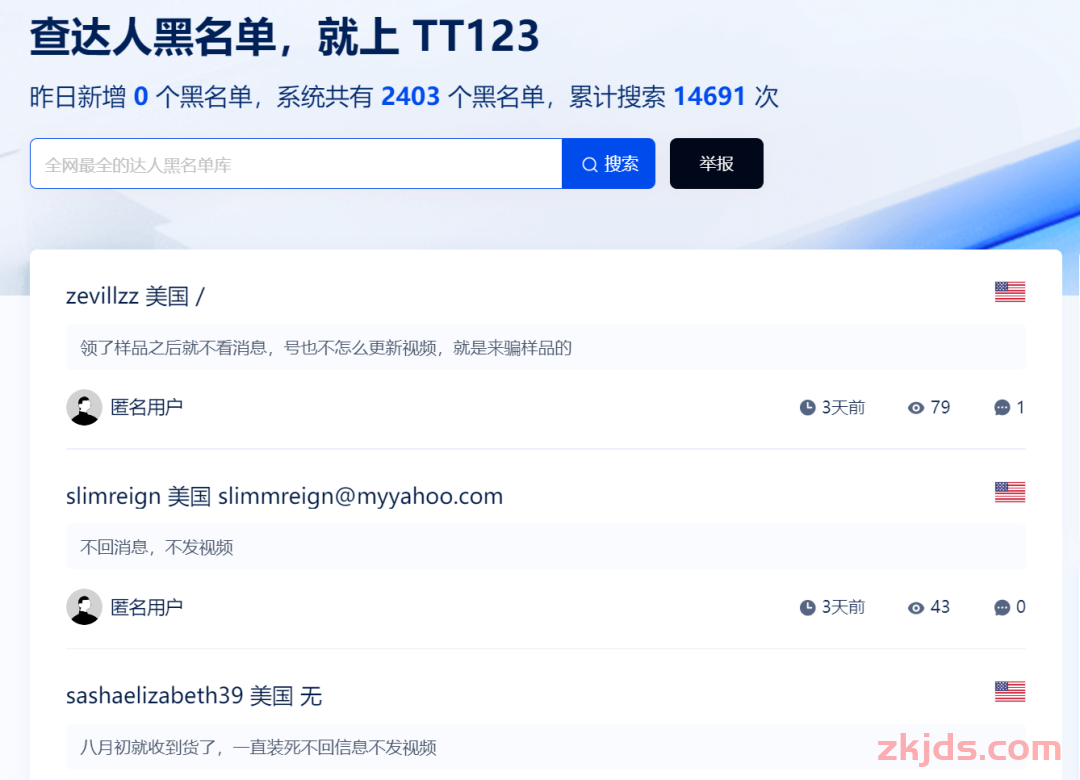The width and height of the screenshot is (1080, 780).
Task: Click the clock icon in slimreign row
Action: tap(807, 608)
